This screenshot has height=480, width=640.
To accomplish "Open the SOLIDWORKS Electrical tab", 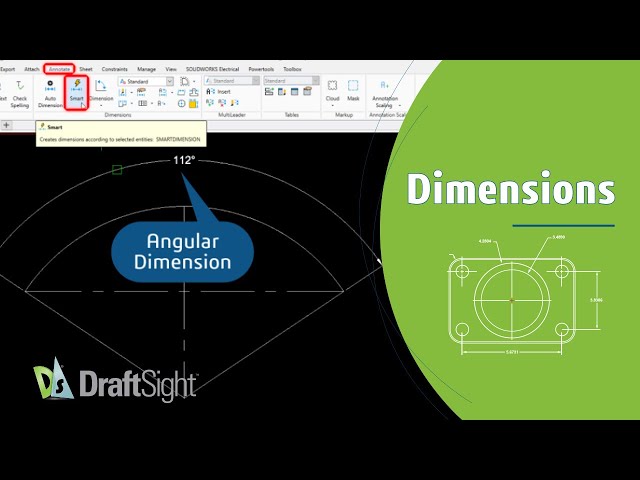I will coord(213,69).
